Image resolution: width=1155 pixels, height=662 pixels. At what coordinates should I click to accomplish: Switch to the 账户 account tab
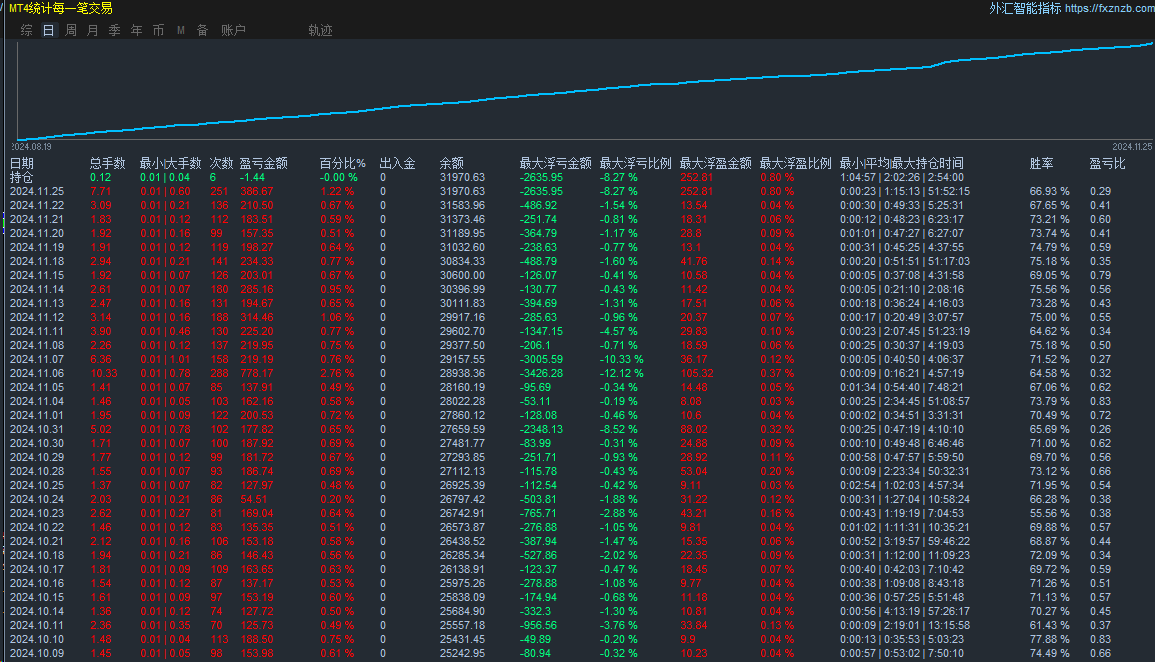pos(234,30)
